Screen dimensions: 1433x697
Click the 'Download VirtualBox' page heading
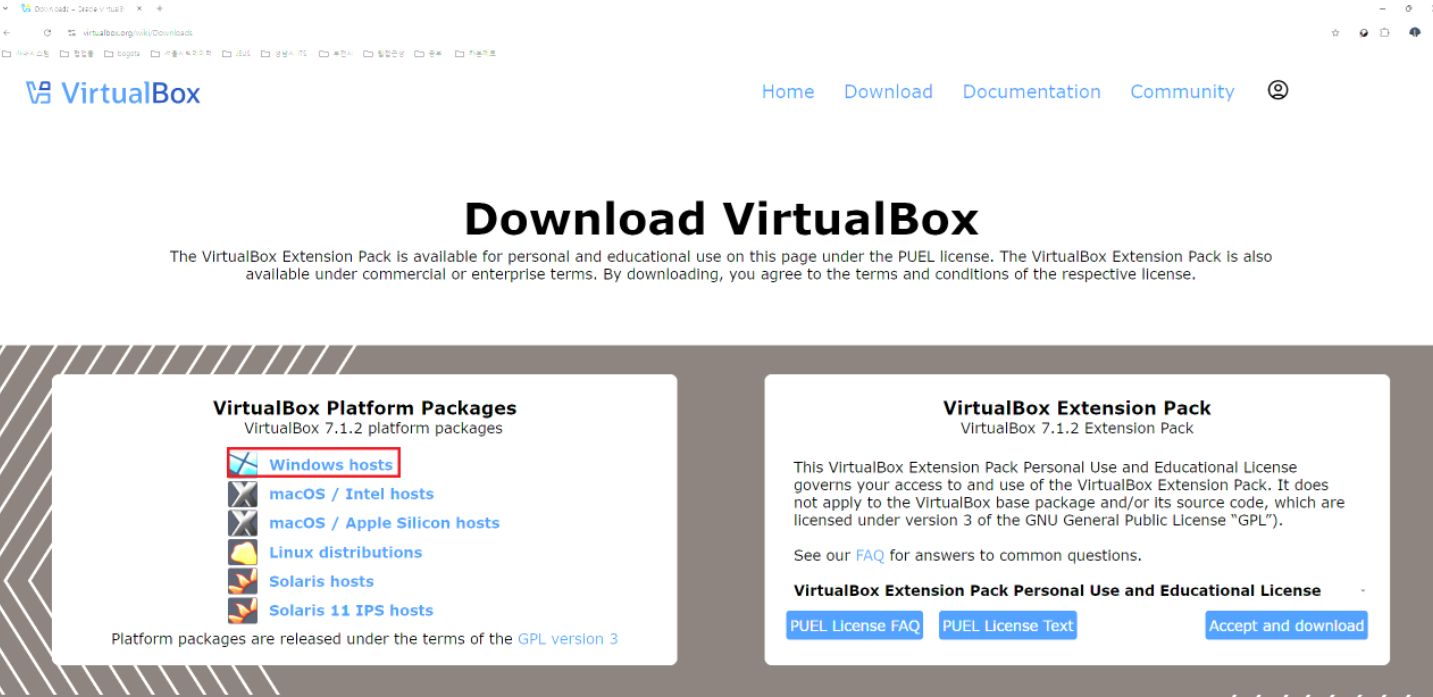point(721,219)
